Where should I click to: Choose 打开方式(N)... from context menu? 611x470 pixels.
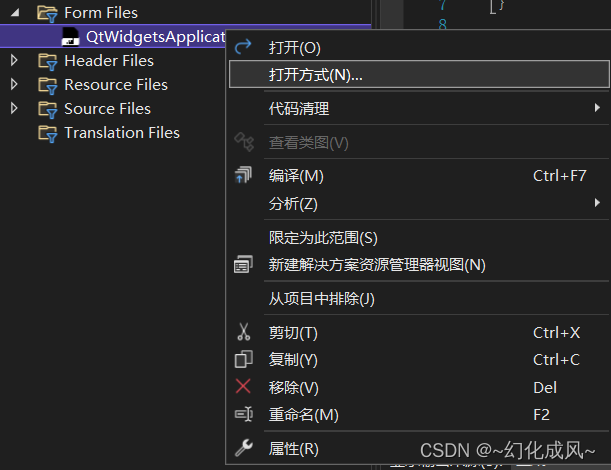pos(316,75)
